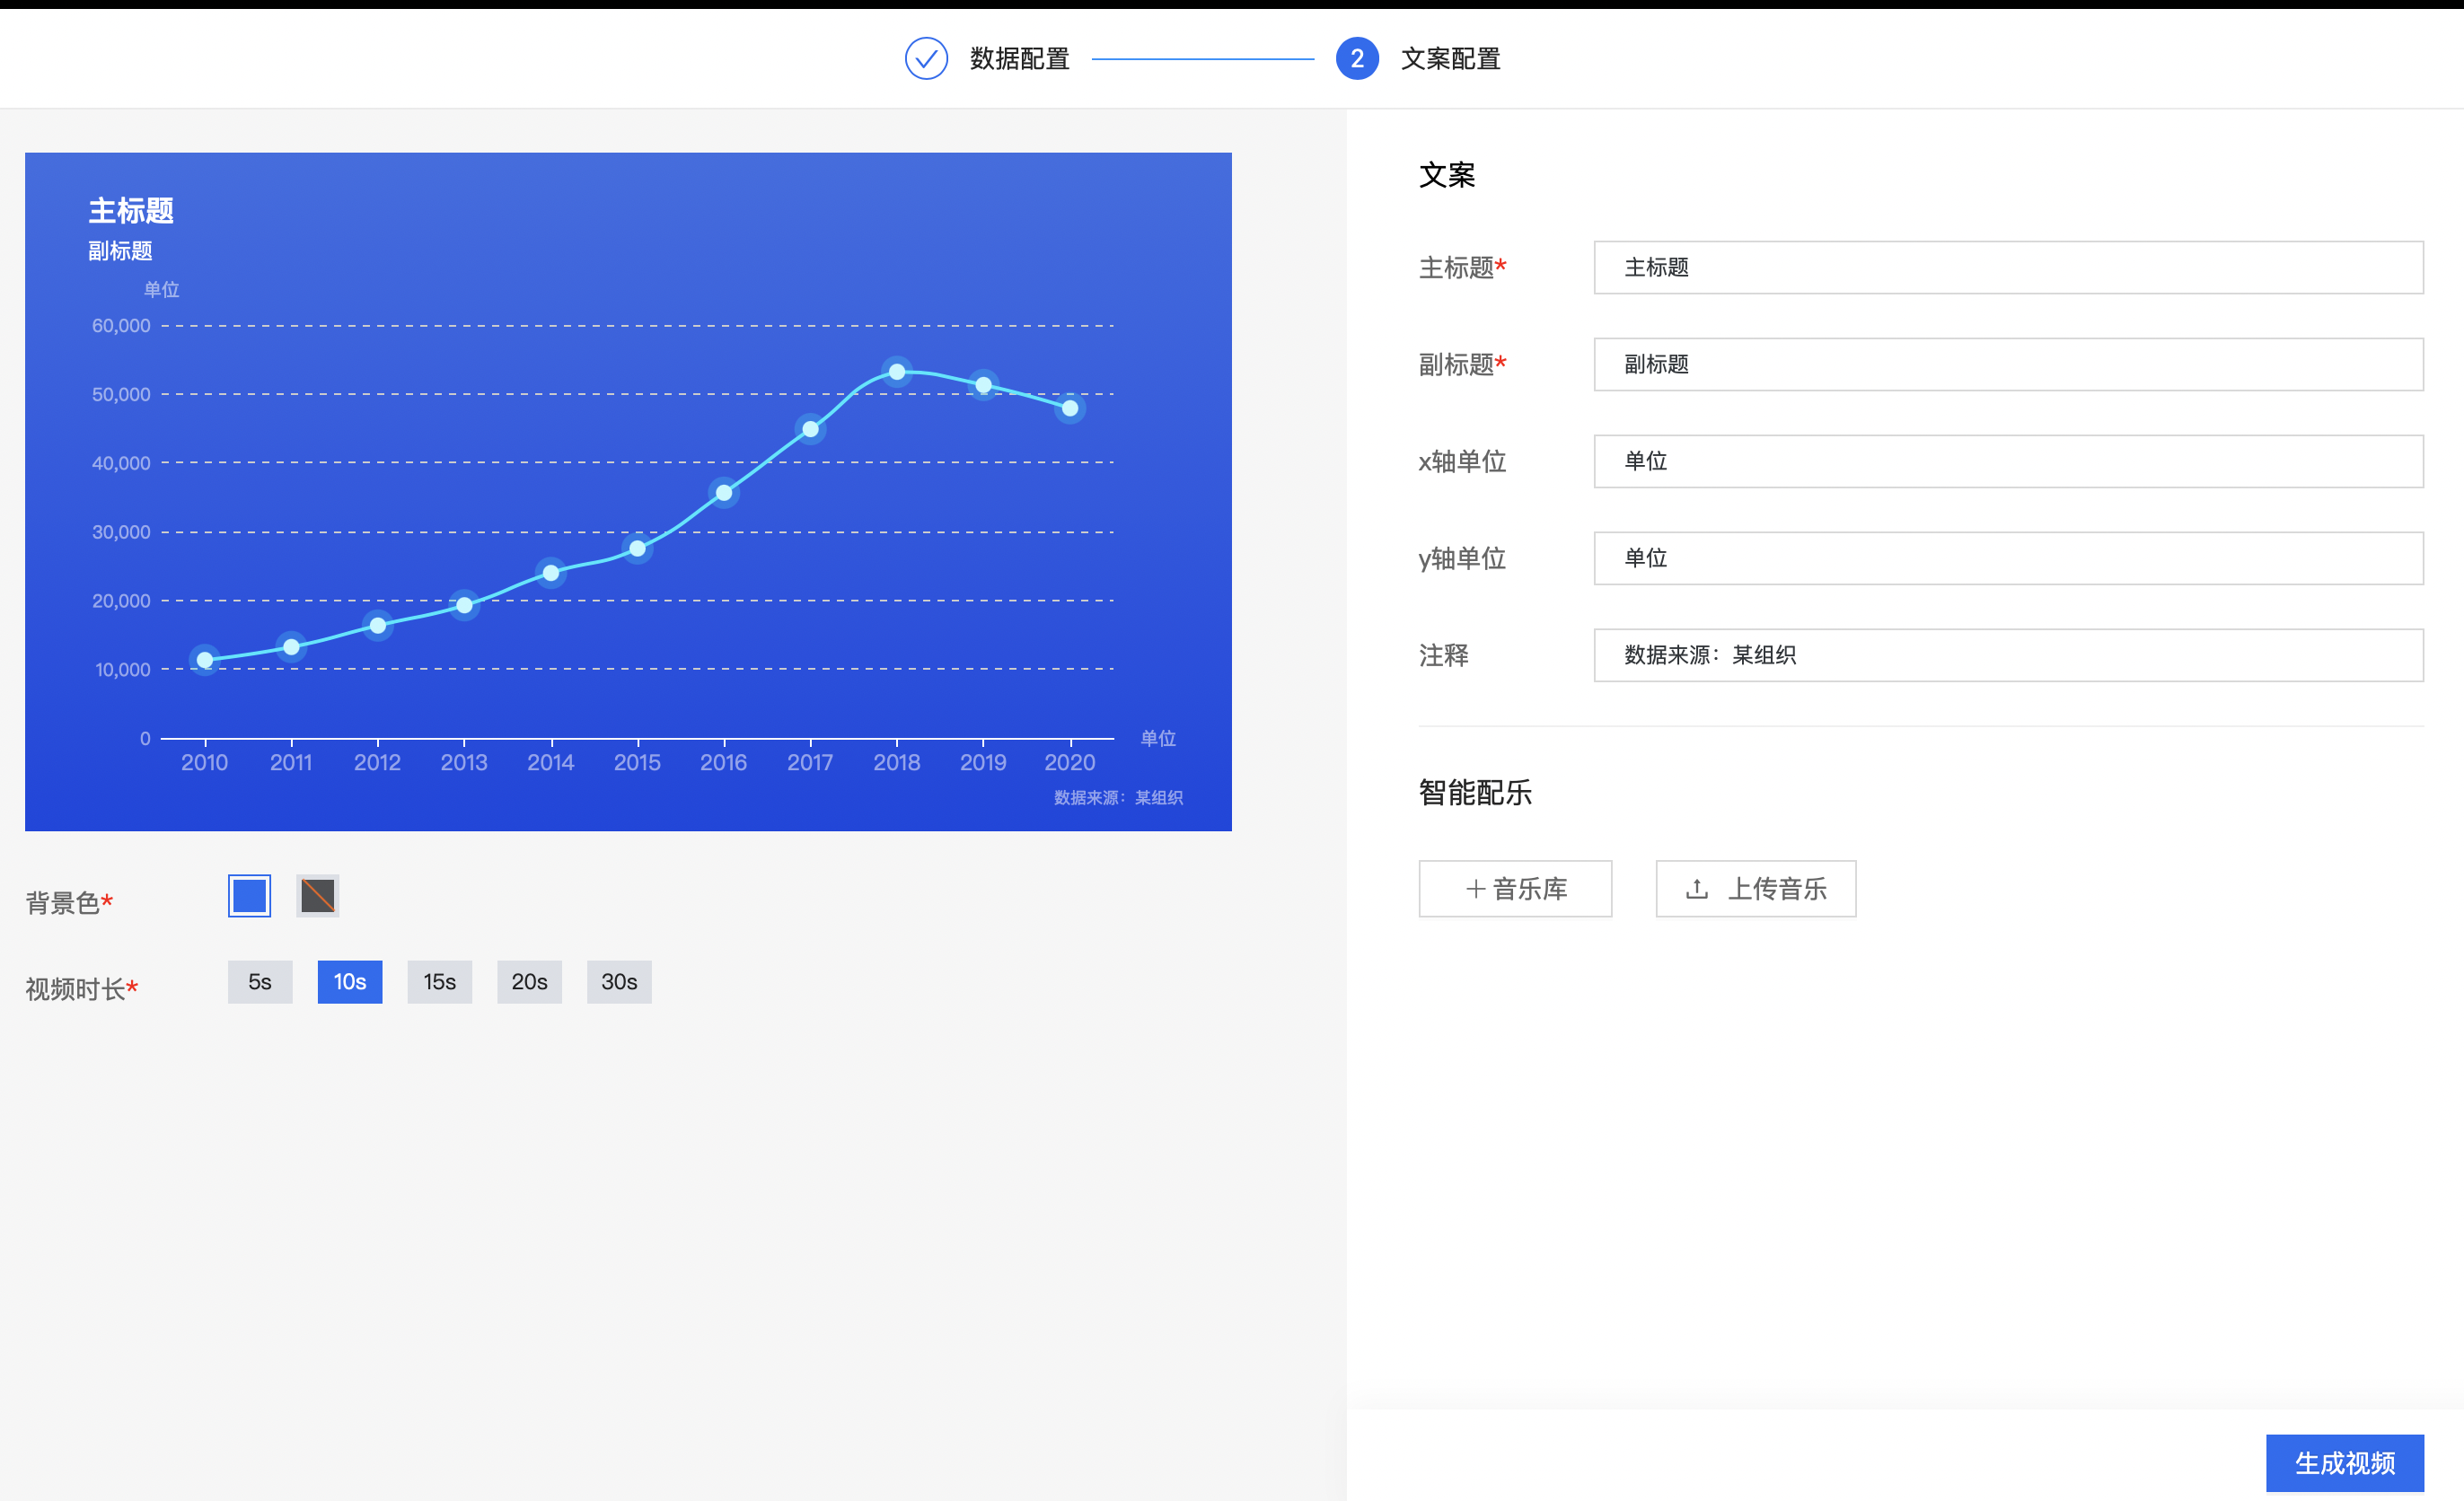This screenshot has height=1501, width=2464.
Task: Click the 2016 x-axis label
Action: tap(723, 763)
